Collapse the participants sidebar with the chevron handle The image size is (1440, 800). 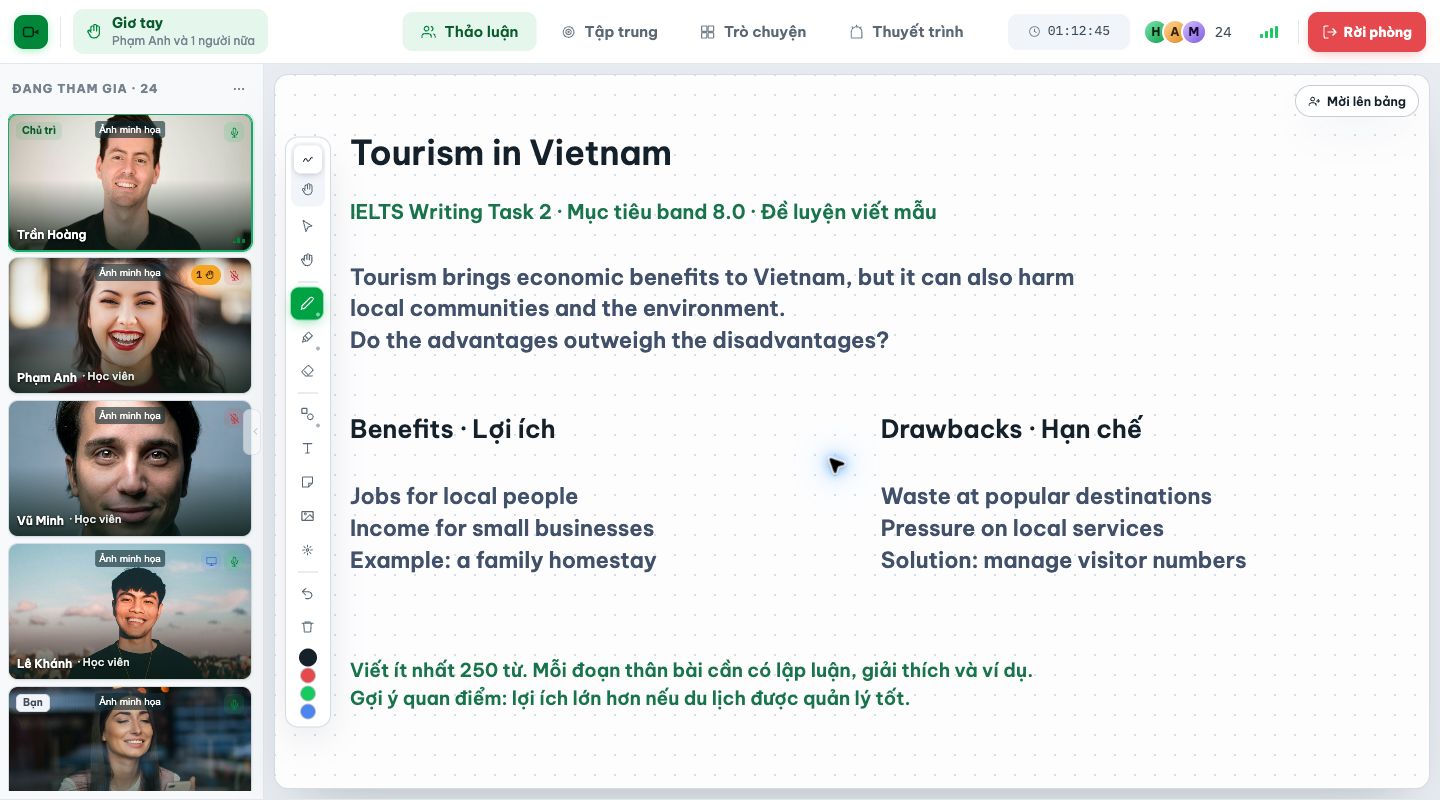(x=254, y=432)
